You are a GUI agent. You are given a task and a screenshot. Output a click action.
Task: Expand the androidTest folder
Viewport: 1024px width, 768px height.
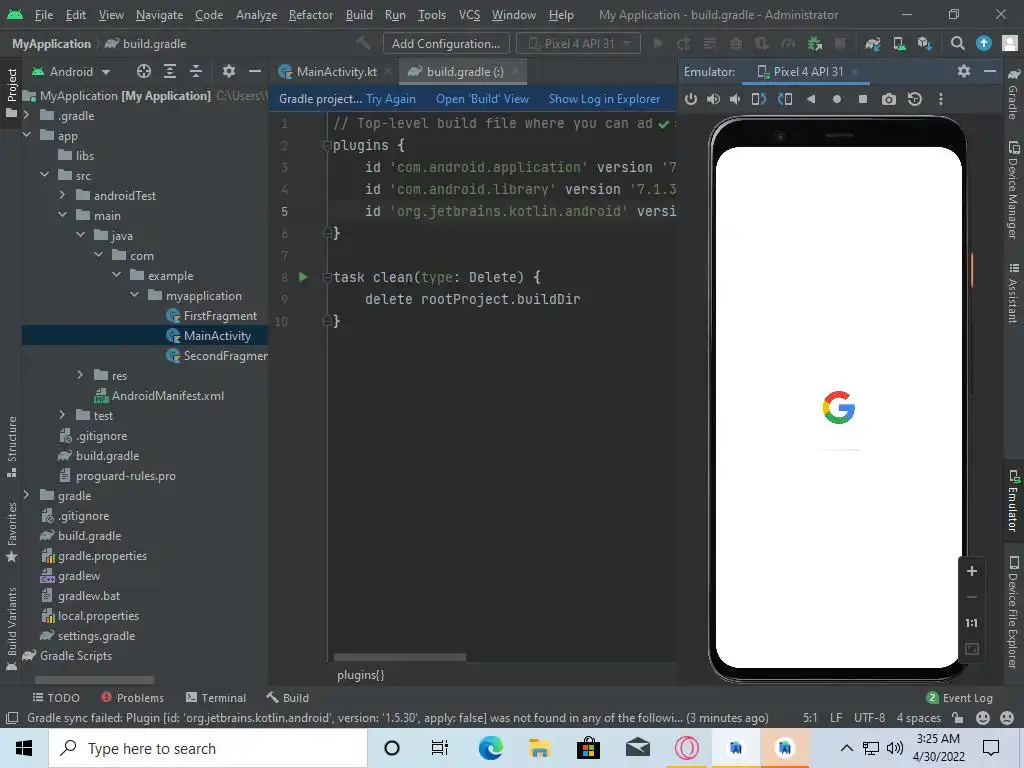coord(62,195)
